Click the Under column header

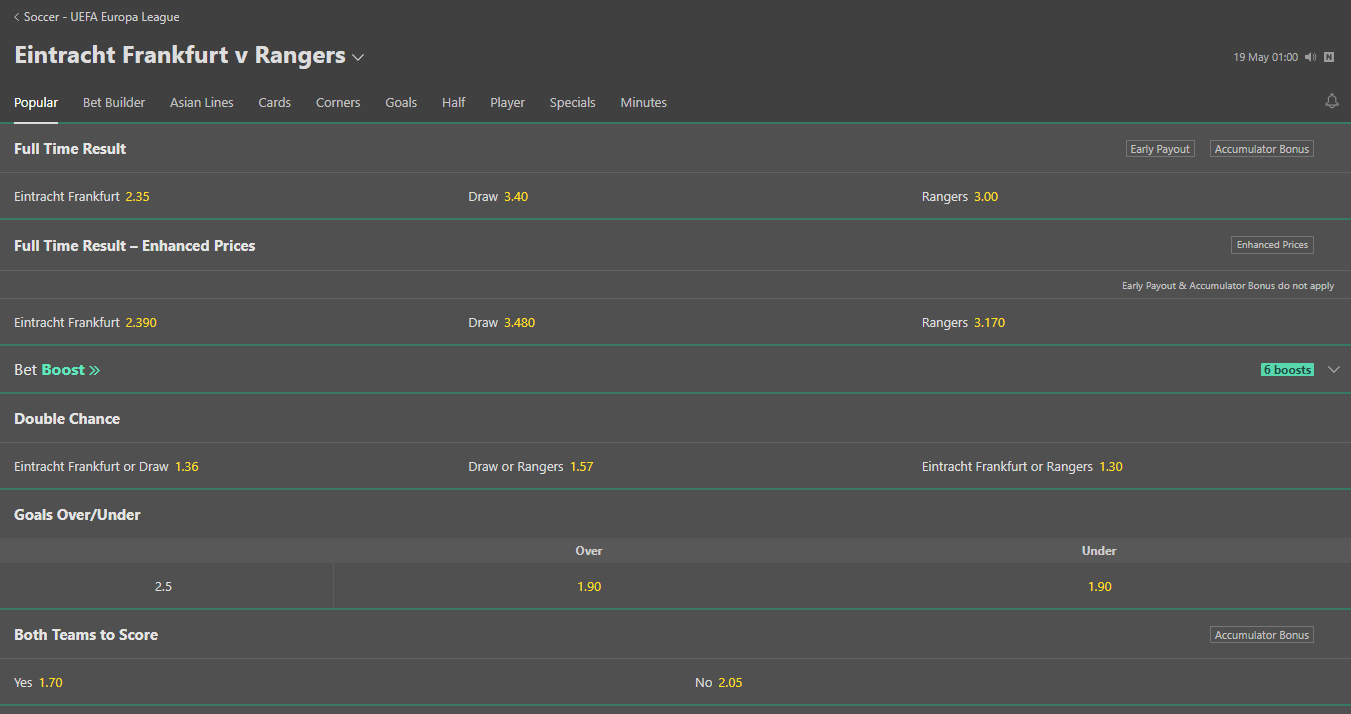pos(1099,551)
